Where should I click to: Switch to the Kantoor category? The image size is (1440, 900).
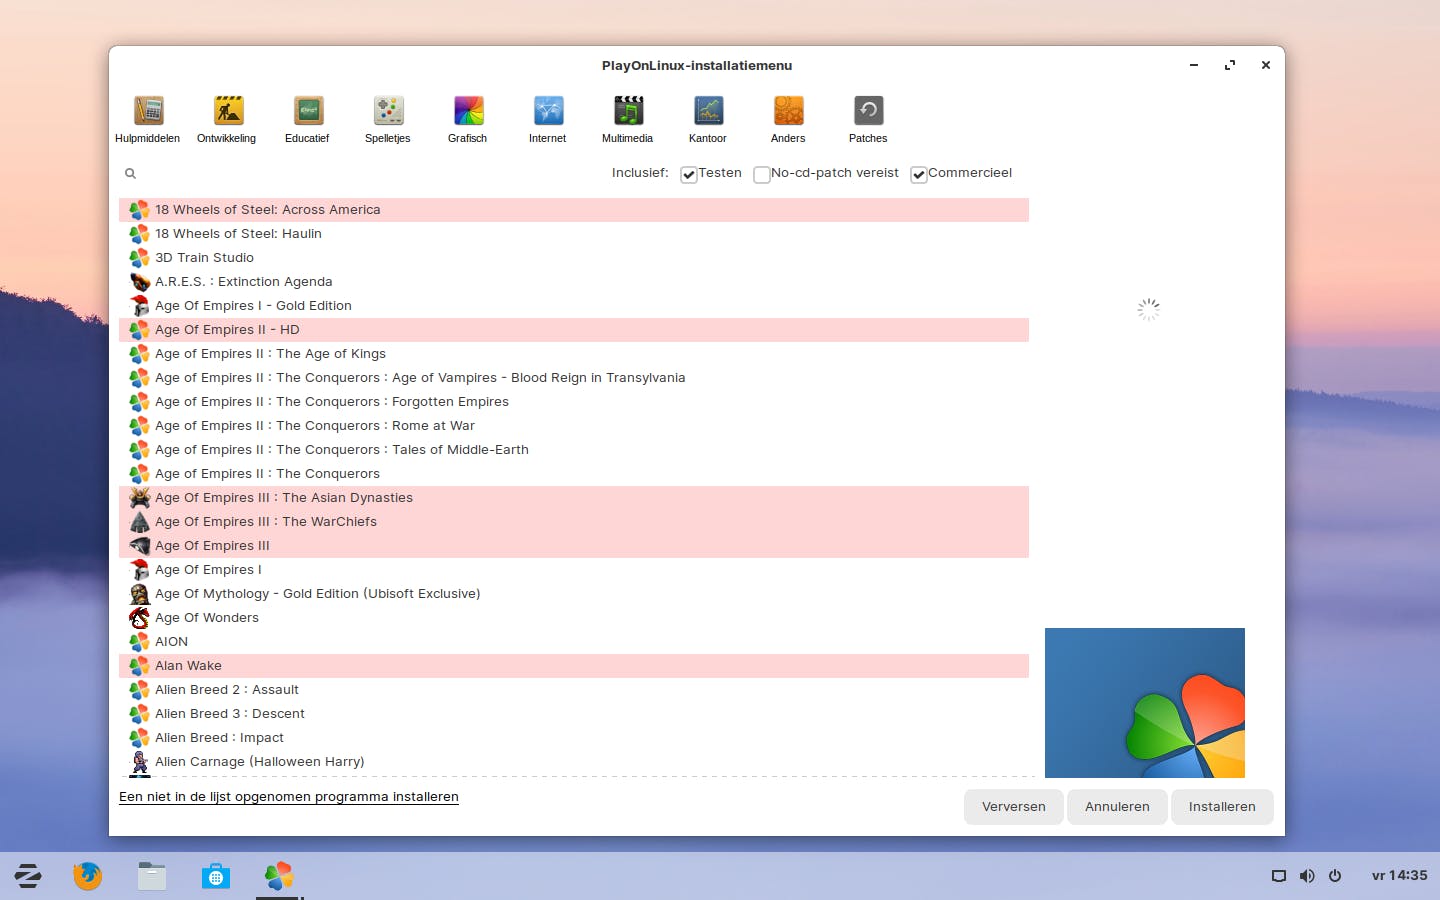click(708, 118)
